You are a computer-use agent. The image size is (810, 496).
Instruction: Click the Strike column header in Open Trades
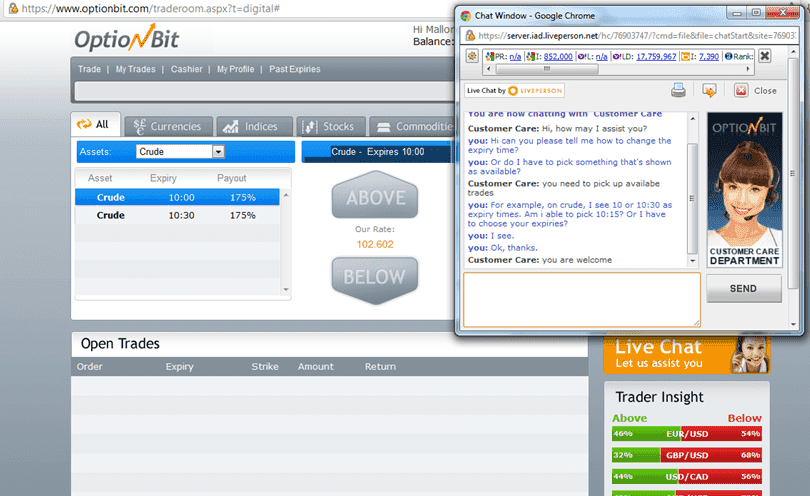[x=265, y=366]
